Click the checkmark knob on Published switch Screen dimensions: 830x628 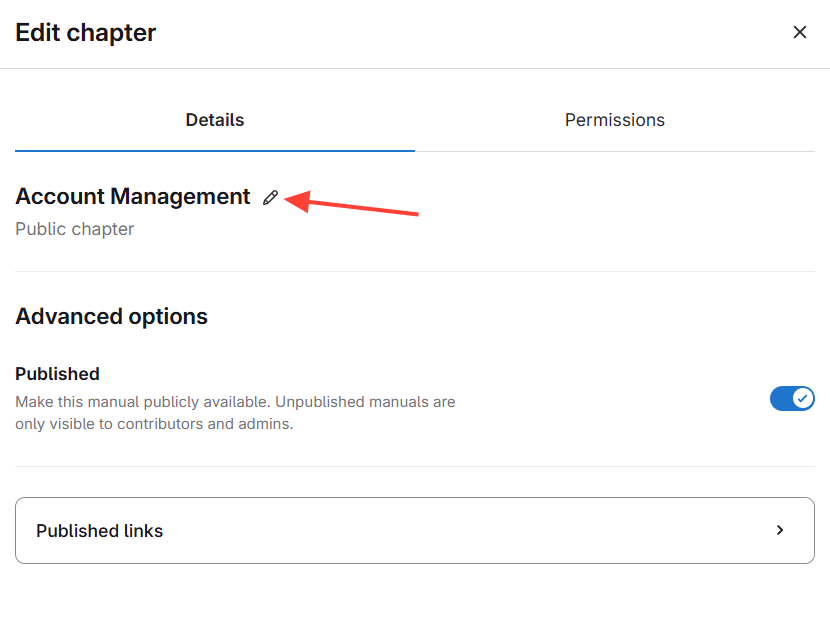pos(802,399)
